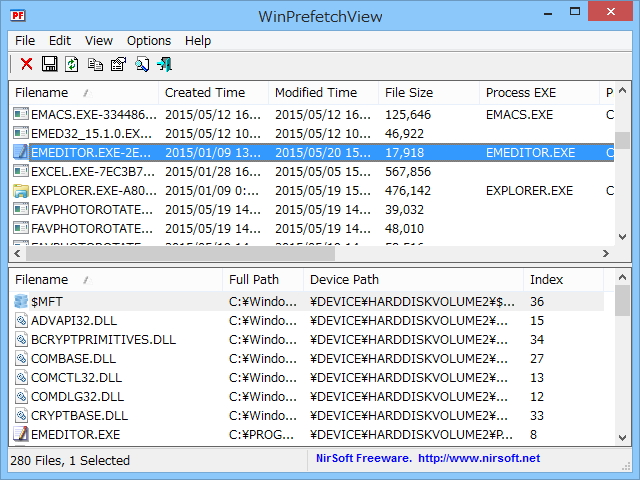The height and width of the screenshot is (480, 640).
Task: Click the find magnifier toolbar icon
Action: pyautogui.click(x=142, y=64)
